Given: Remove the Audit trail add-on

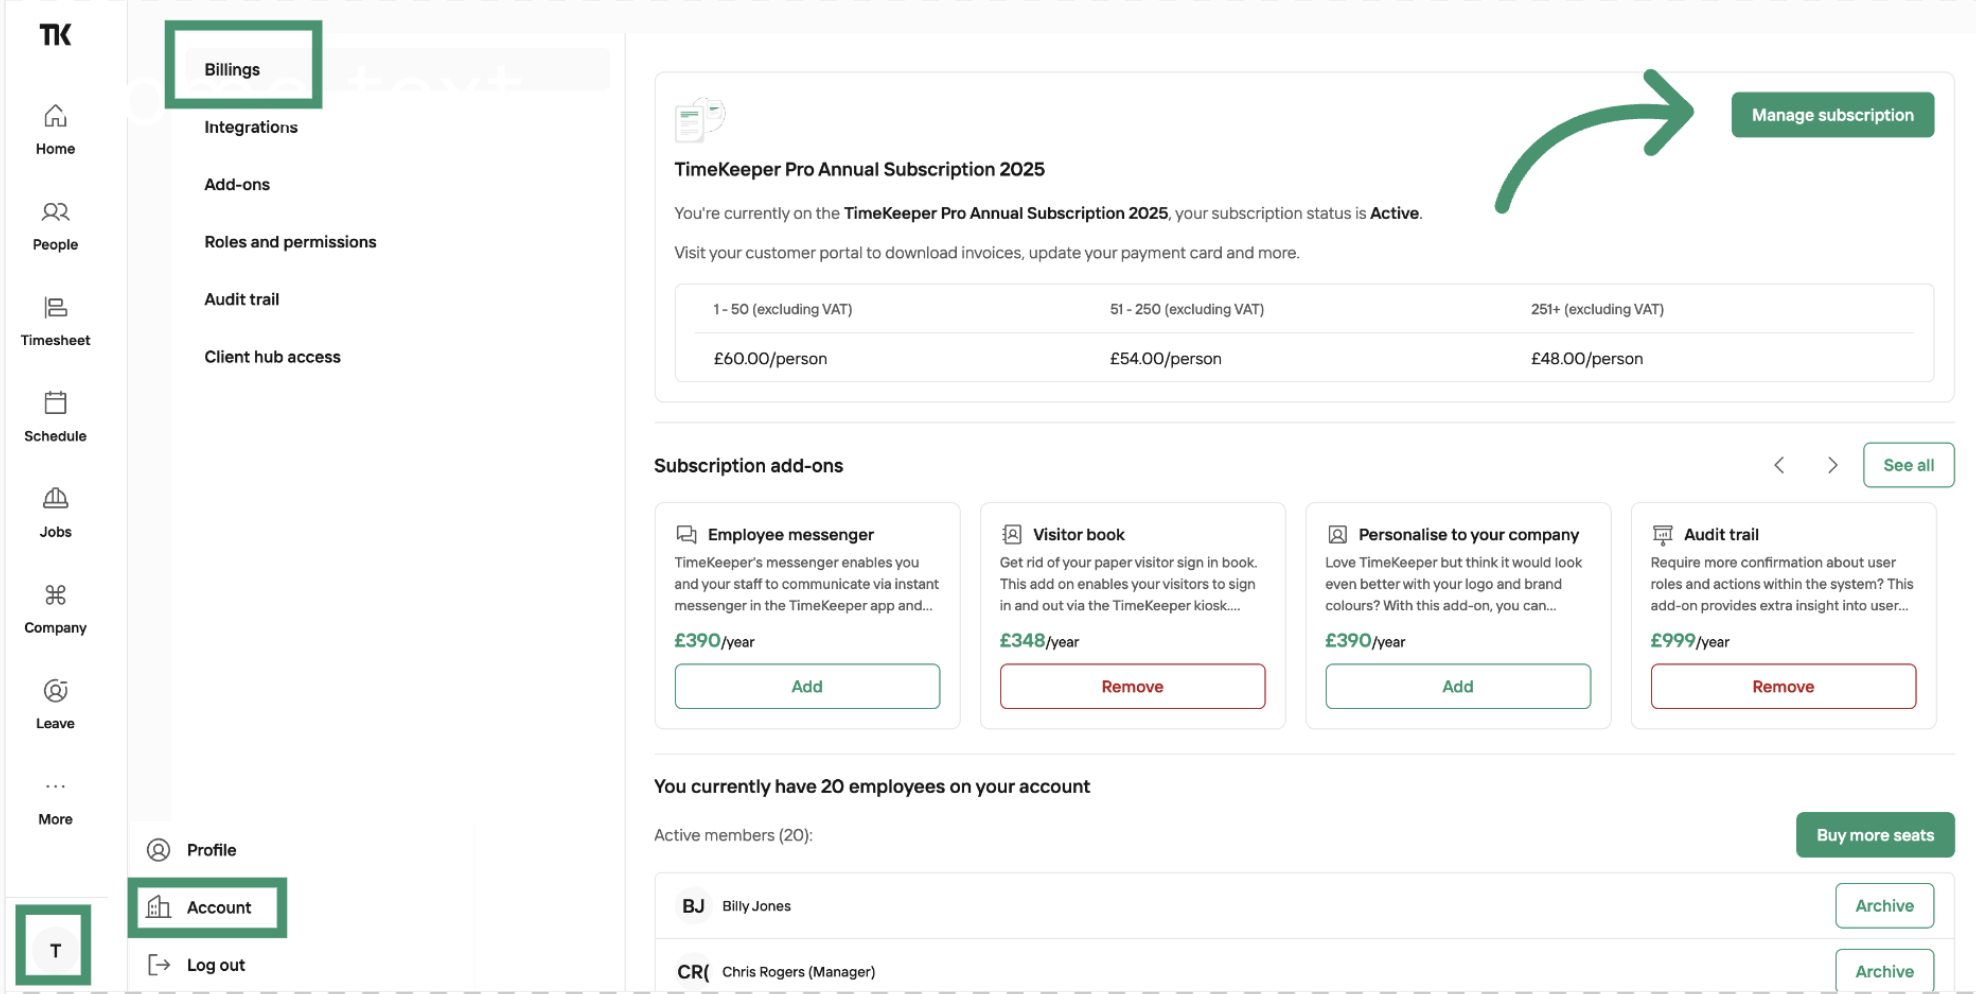Looking at the screenshot, I should click(1783, 686).
